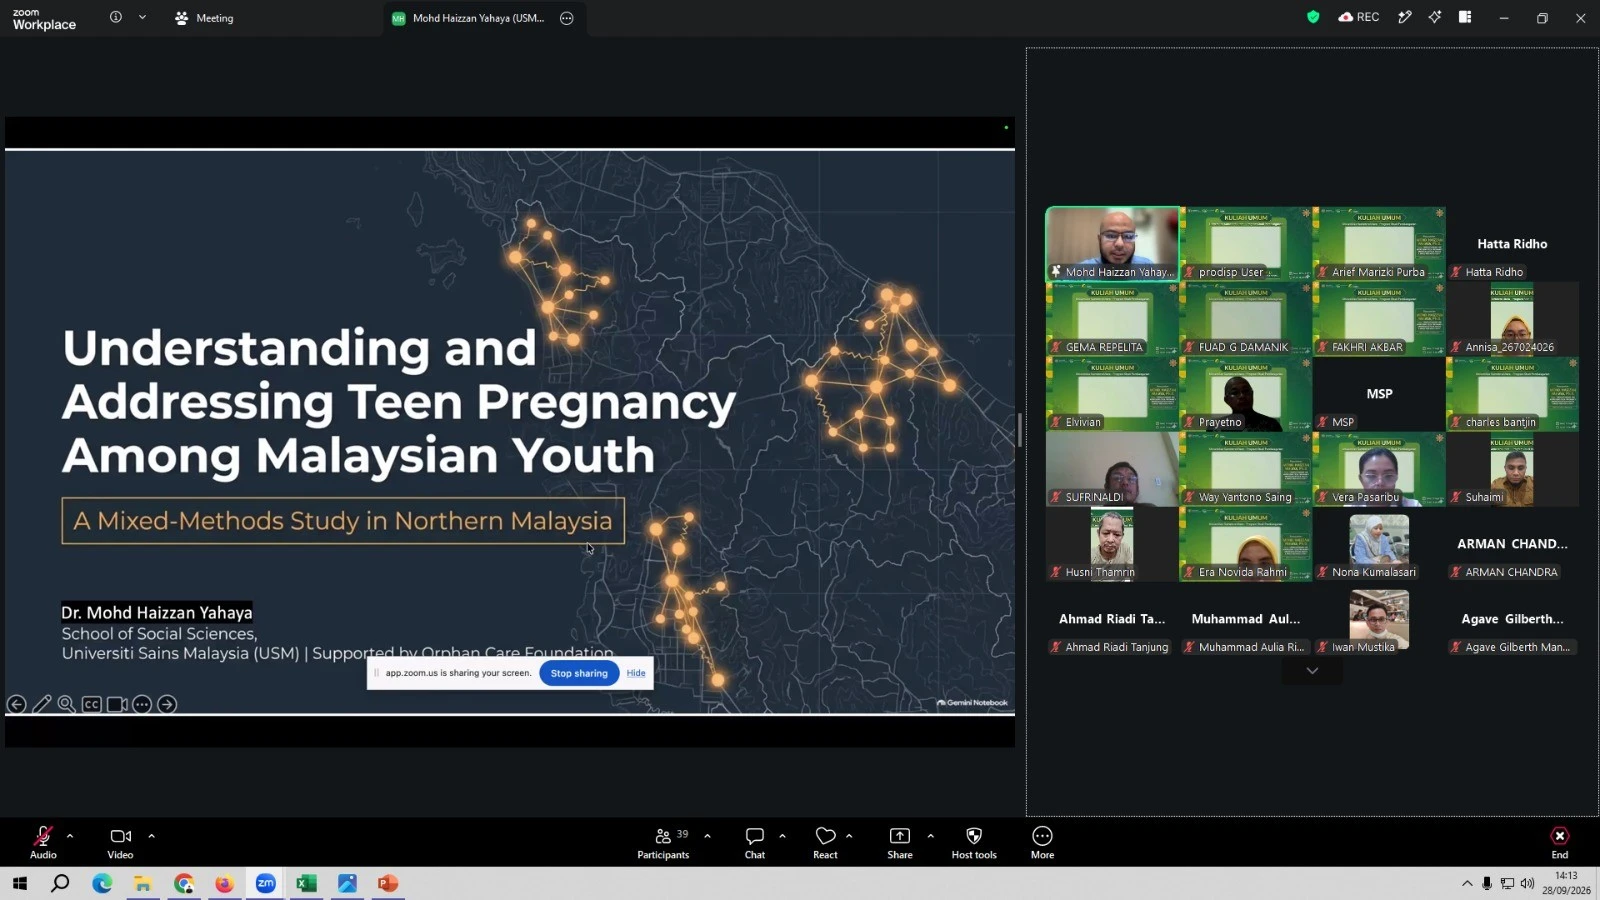Click Stop sharing button
The image size is (1600, 900).
click(579, 673)
